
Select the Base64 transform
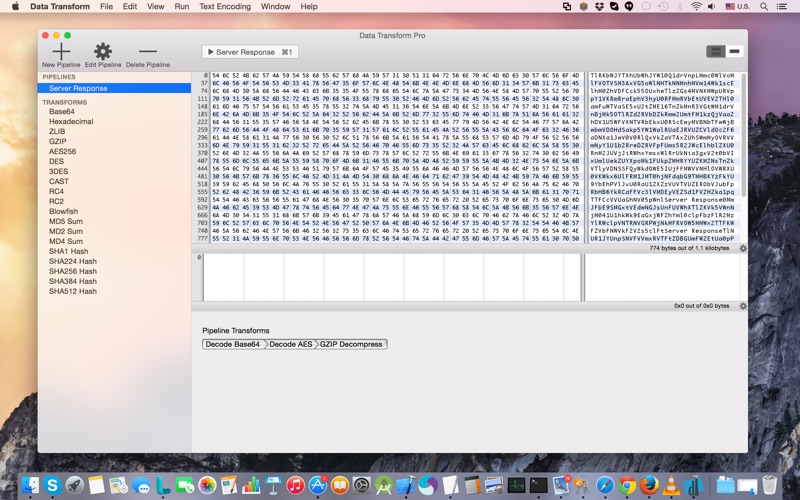62,111
